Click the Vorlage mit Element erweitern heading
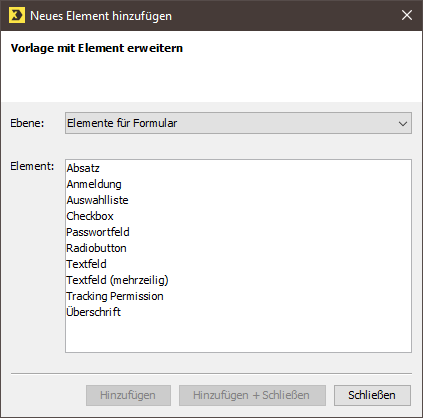The image size is (423, 418). 97,48
